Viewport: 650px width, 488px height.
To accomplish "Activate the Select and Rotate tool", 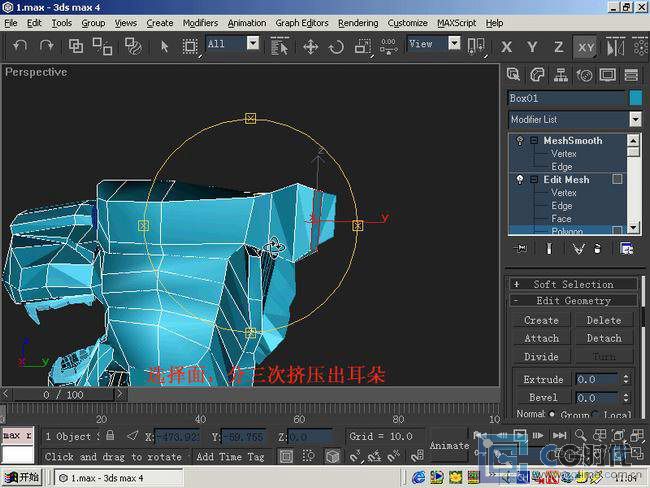I will pyautogui.click(x=336, y=46).
